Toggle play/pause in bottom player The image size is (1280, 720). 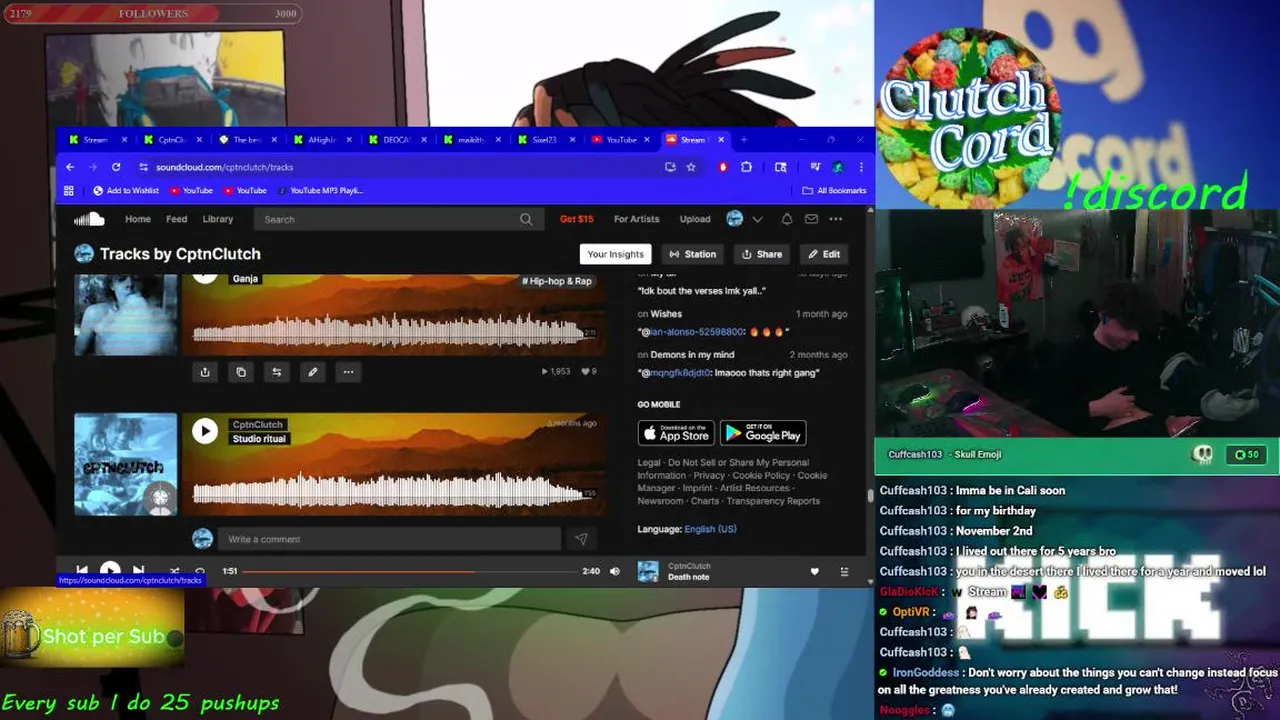110,570
